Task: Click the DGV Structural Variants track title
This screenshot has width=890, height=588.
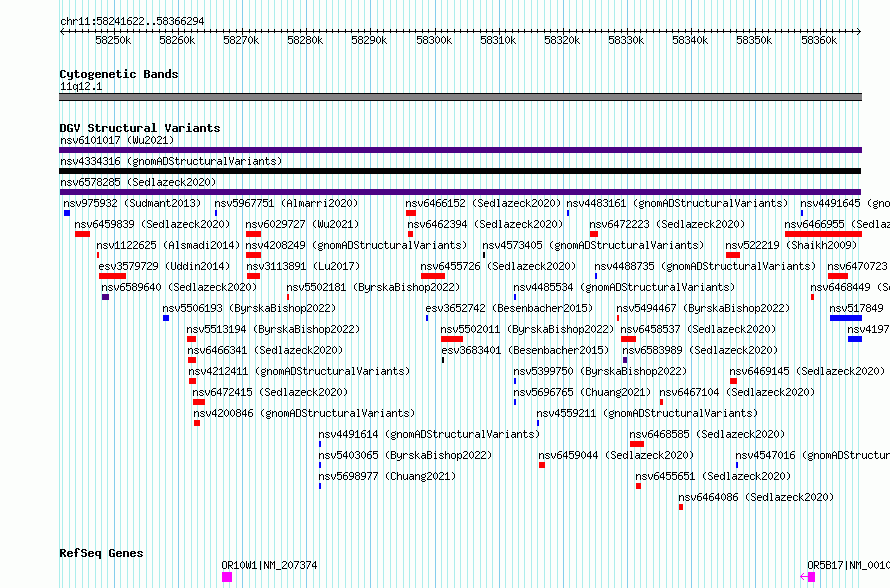Action: [140, 128]
